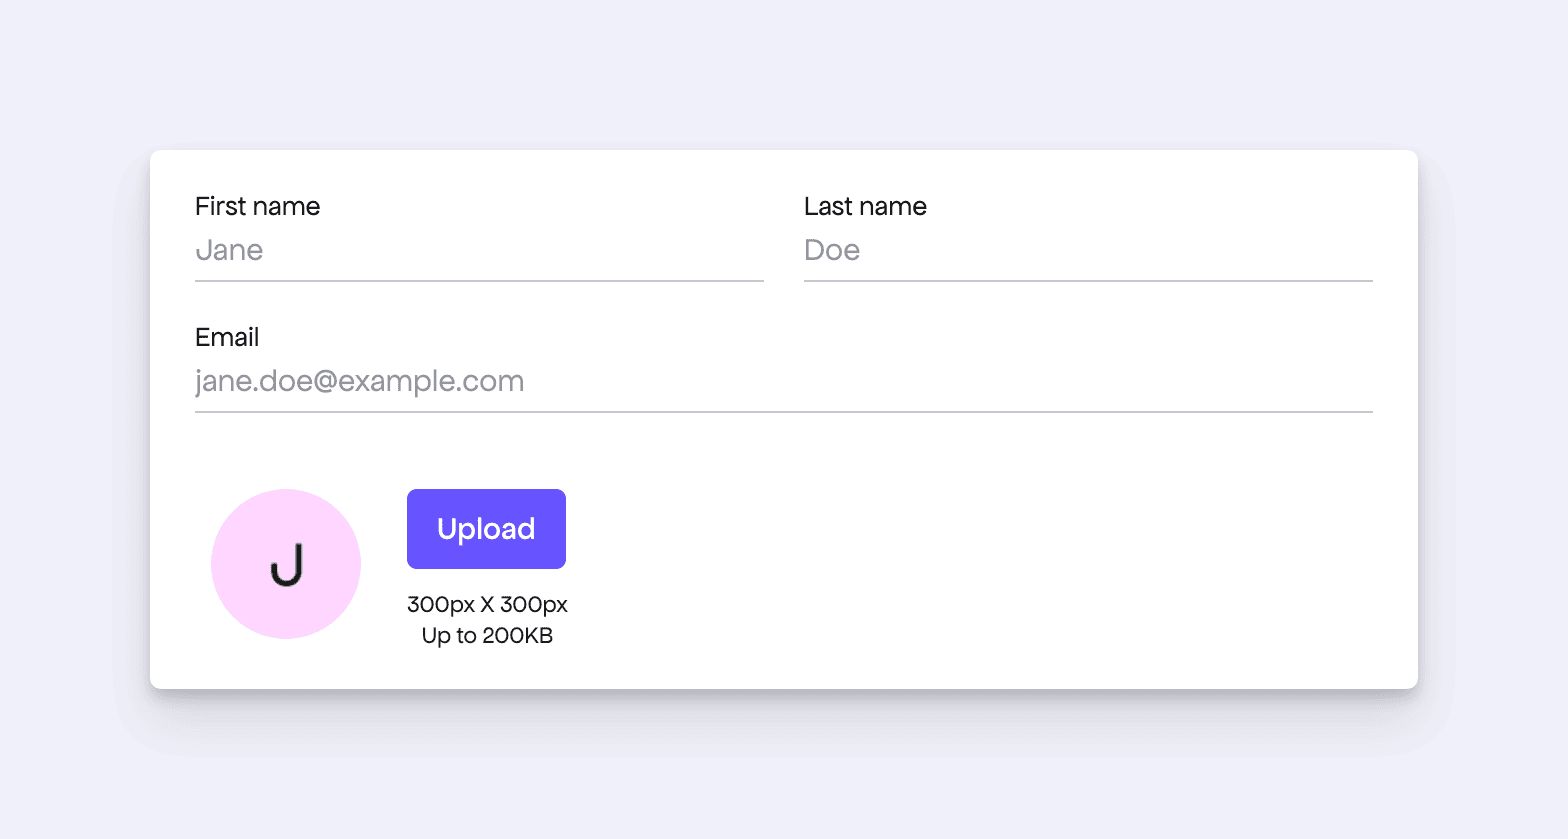This screenshot has width=1568, height=839.
Task: Click into the Email input field
Action: pos(783,382)
